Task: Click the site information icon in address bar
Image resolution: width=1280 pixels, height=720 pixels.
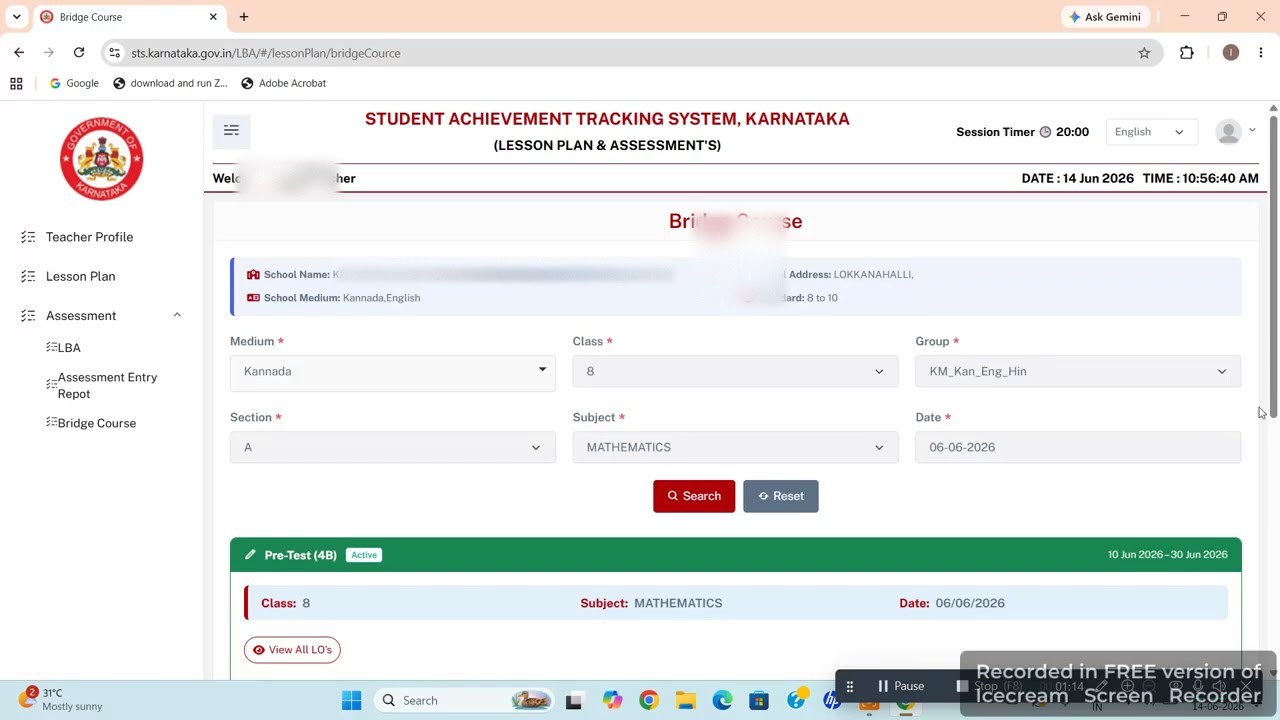Action: pos(114,53)
